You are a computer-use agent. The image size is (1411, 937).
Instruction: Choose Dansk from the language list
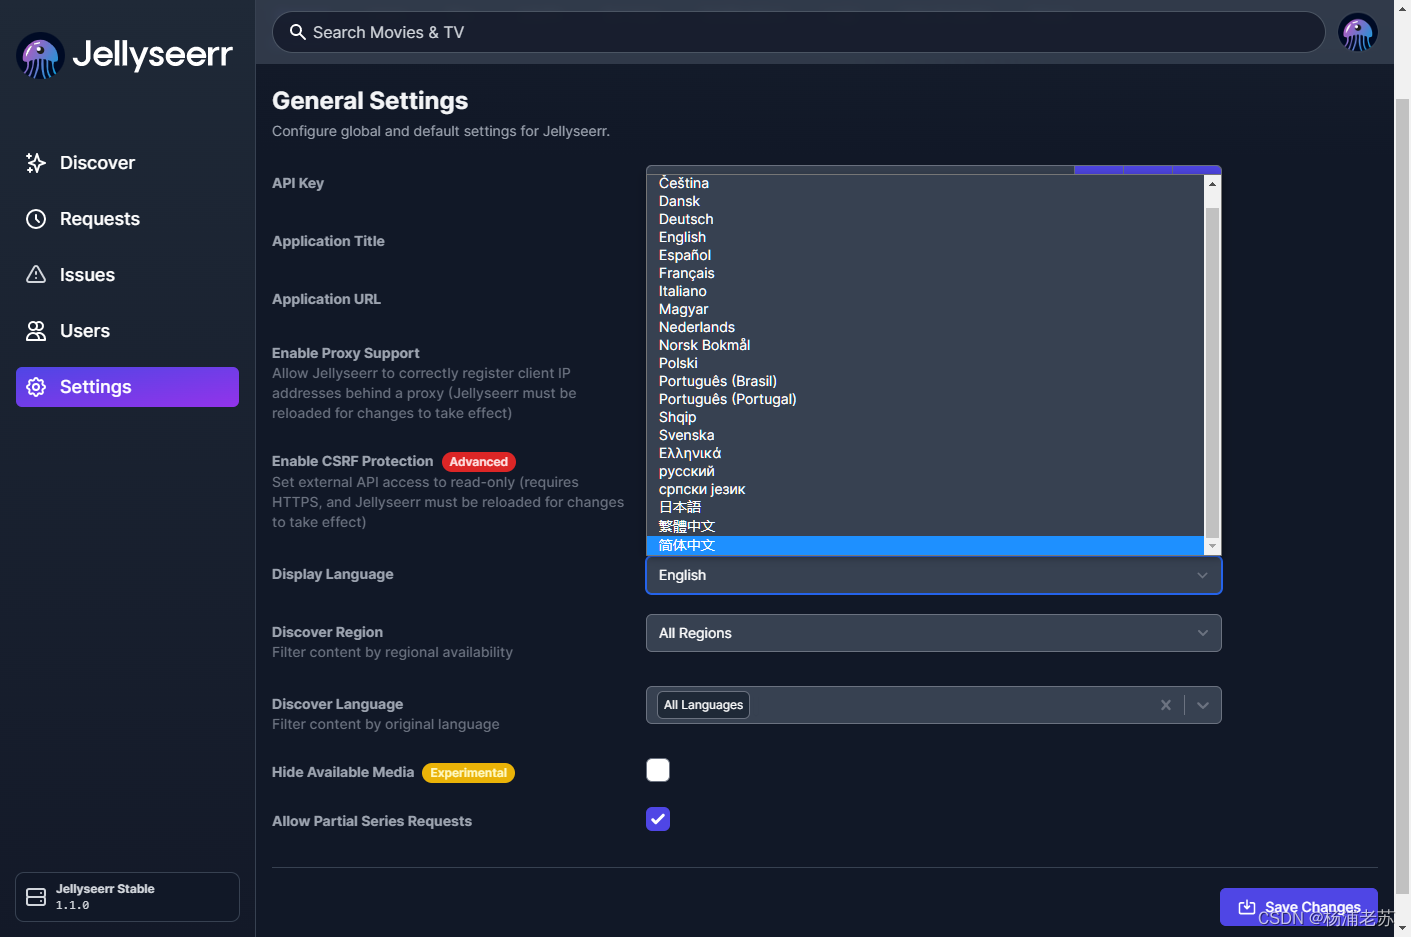tap(925, 201)
